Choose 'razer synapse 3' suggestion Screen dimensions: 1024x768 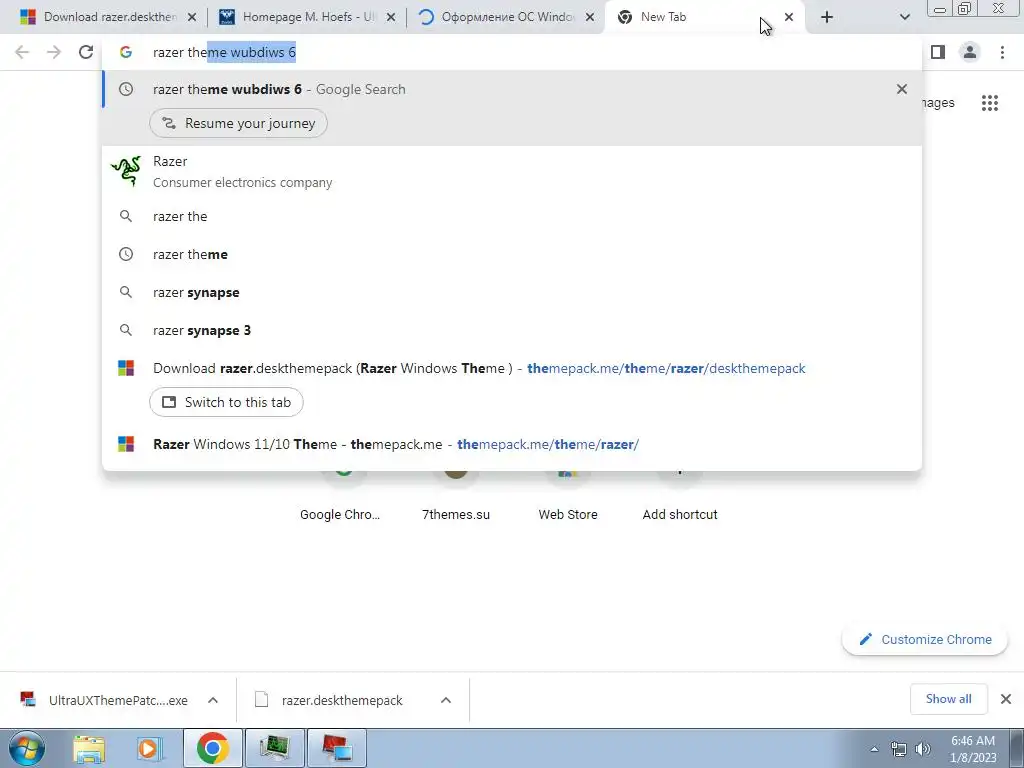click(x=512, y=330)
